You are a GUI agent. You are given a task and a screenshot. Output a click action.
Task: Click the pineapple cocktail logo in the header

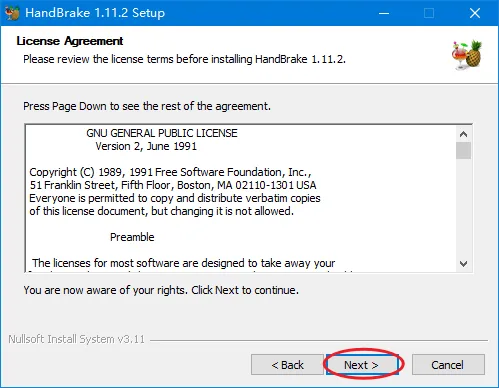(467, 55)
